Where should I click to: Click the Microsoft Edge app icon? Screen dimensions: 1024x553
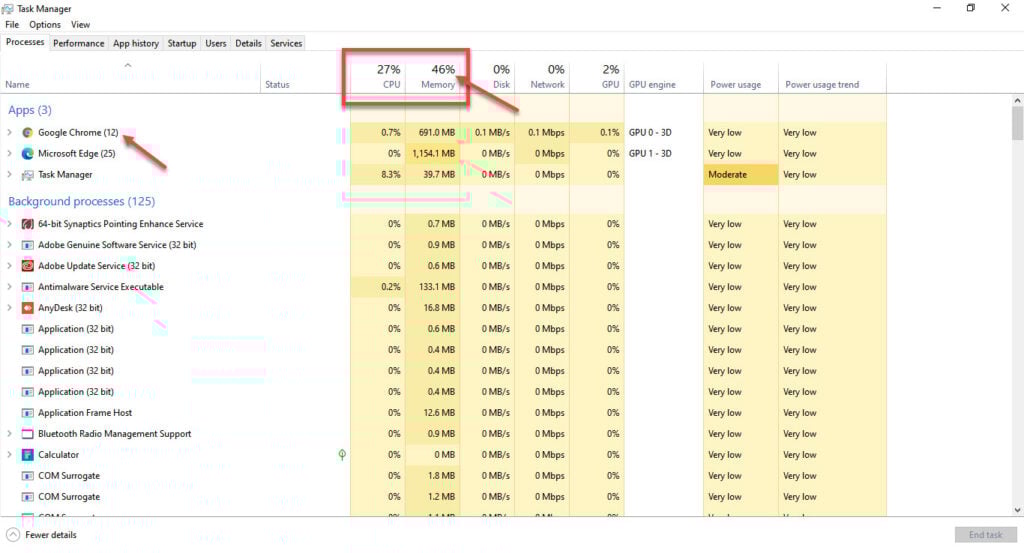coord(27,153)
